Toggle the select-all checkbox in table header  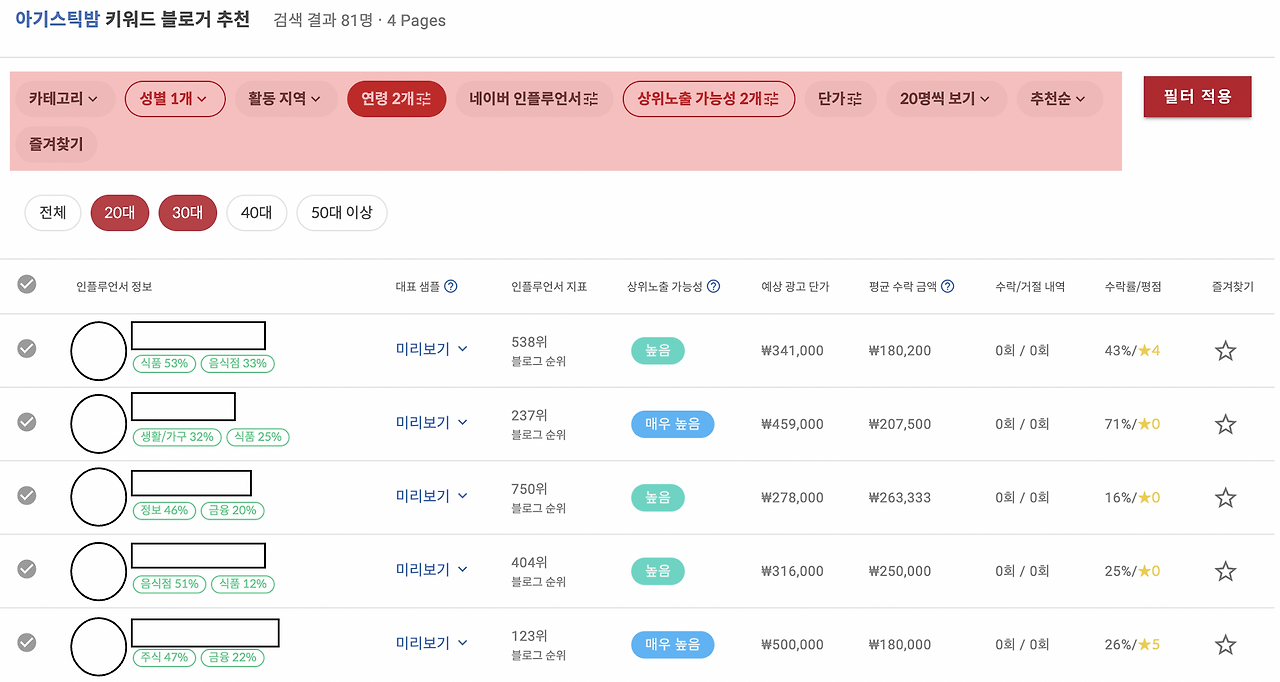pos(26,284)
